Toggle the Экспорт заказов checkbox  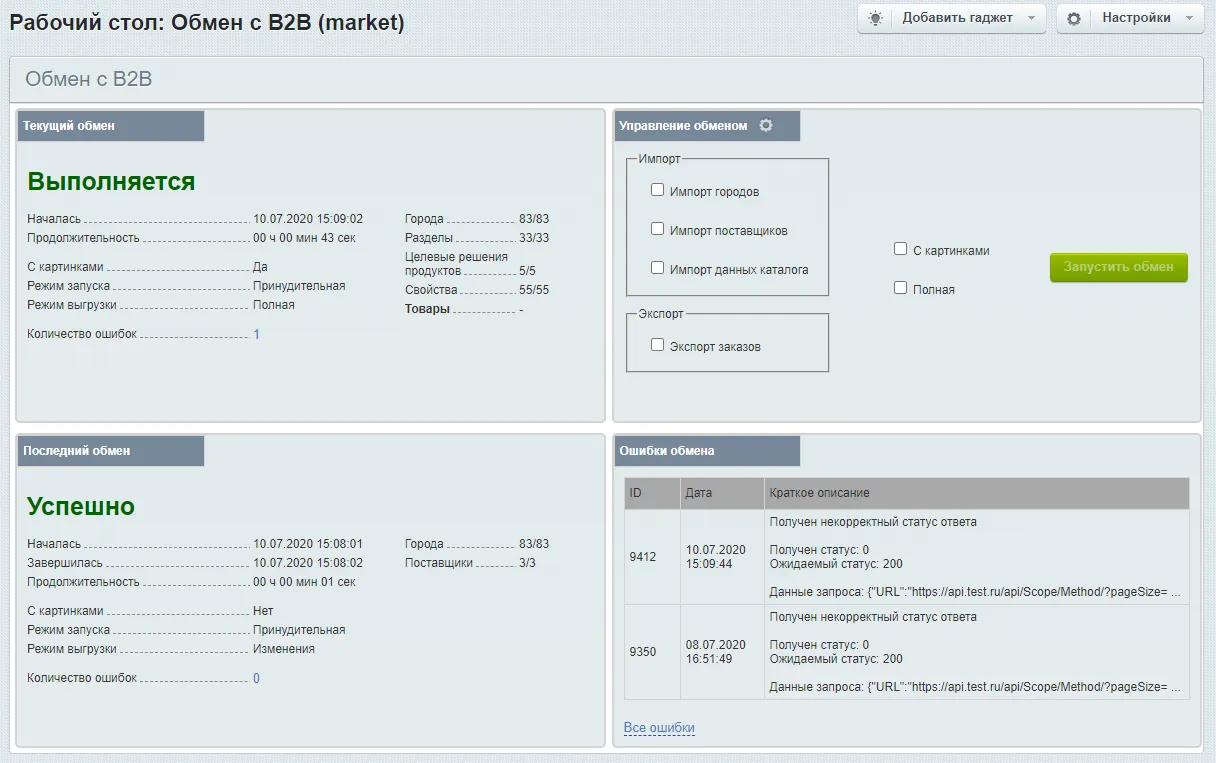click(657, 345)
